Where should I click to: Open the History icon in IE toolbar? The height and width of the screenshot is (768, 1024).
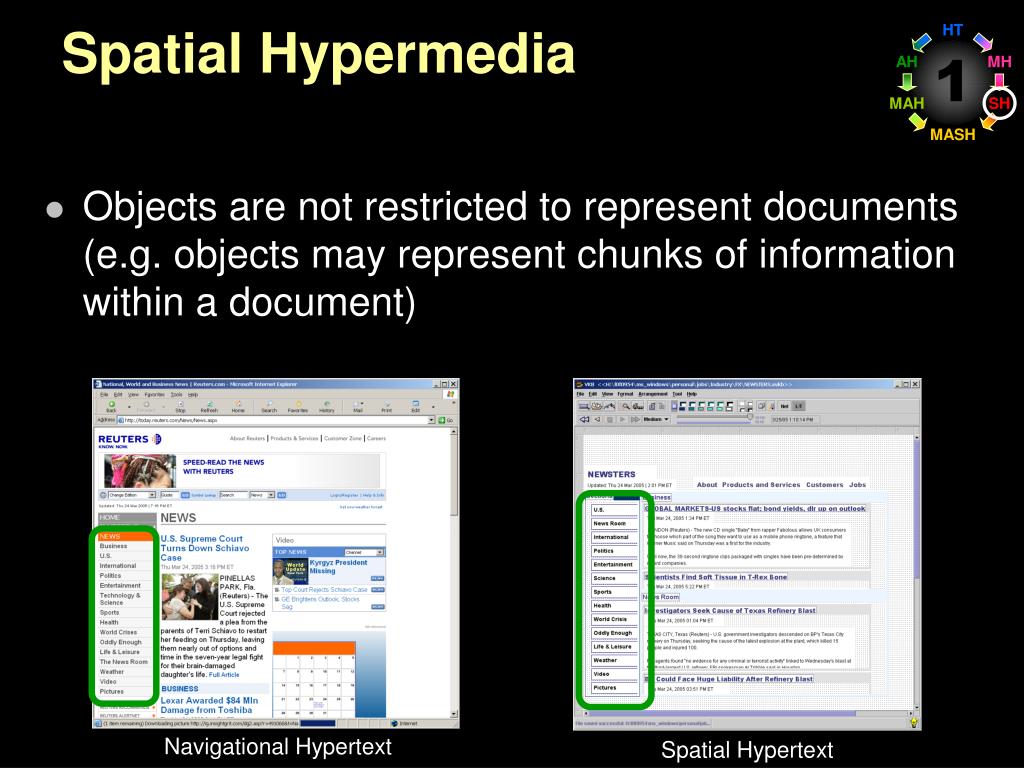pos(327,406)
